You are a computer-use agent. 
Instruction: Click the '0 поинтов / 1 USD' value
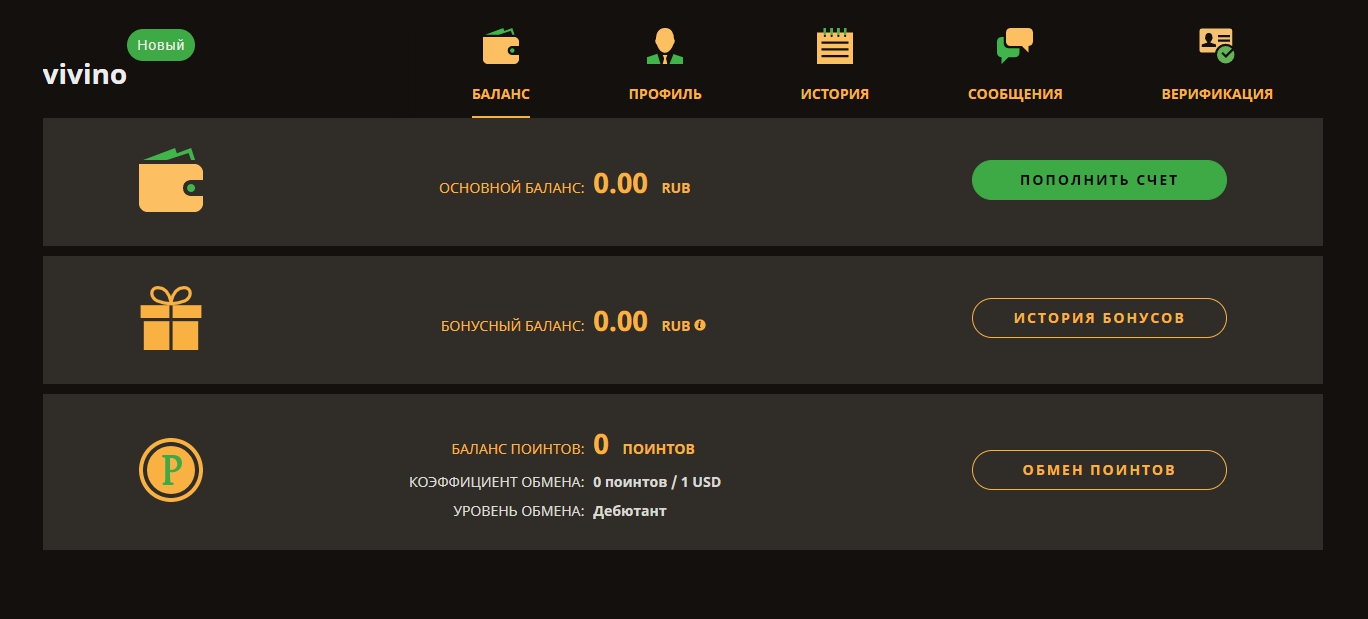pyautogui.click(x=657, y=482)
